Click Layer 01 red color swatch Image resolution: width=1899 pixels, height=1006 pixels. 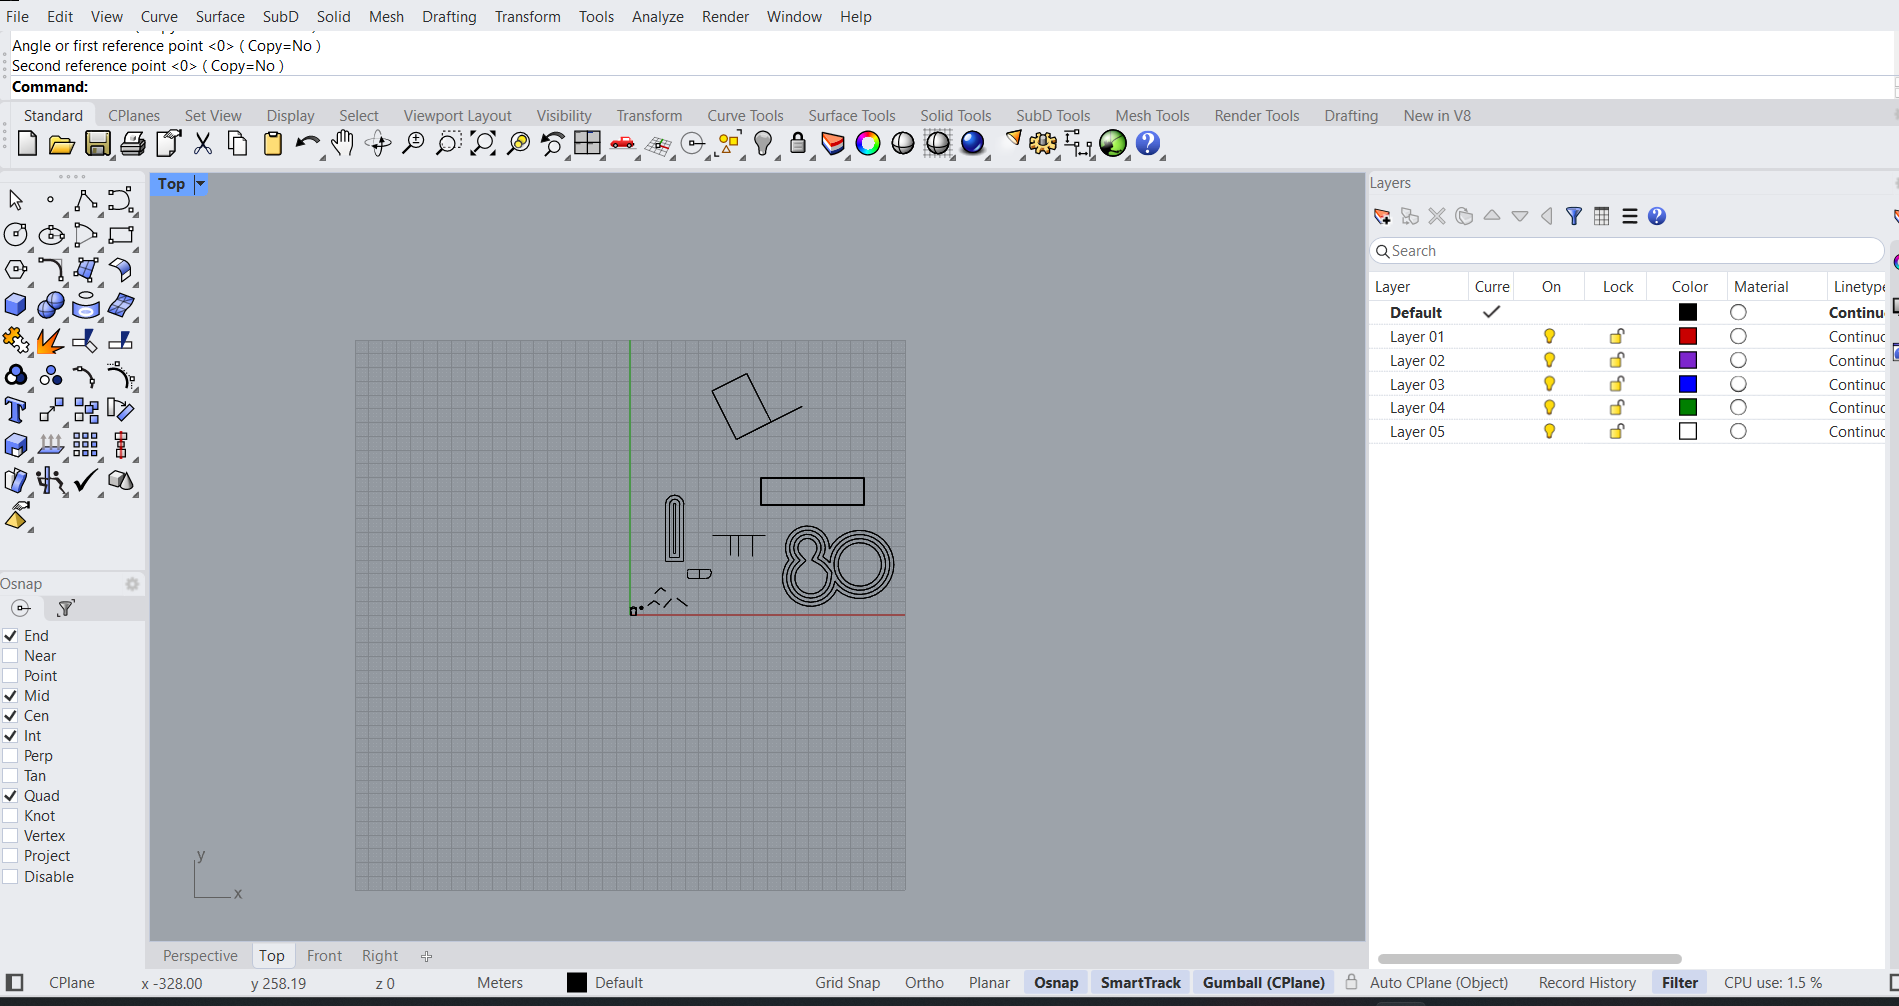tap(1688, 337)
